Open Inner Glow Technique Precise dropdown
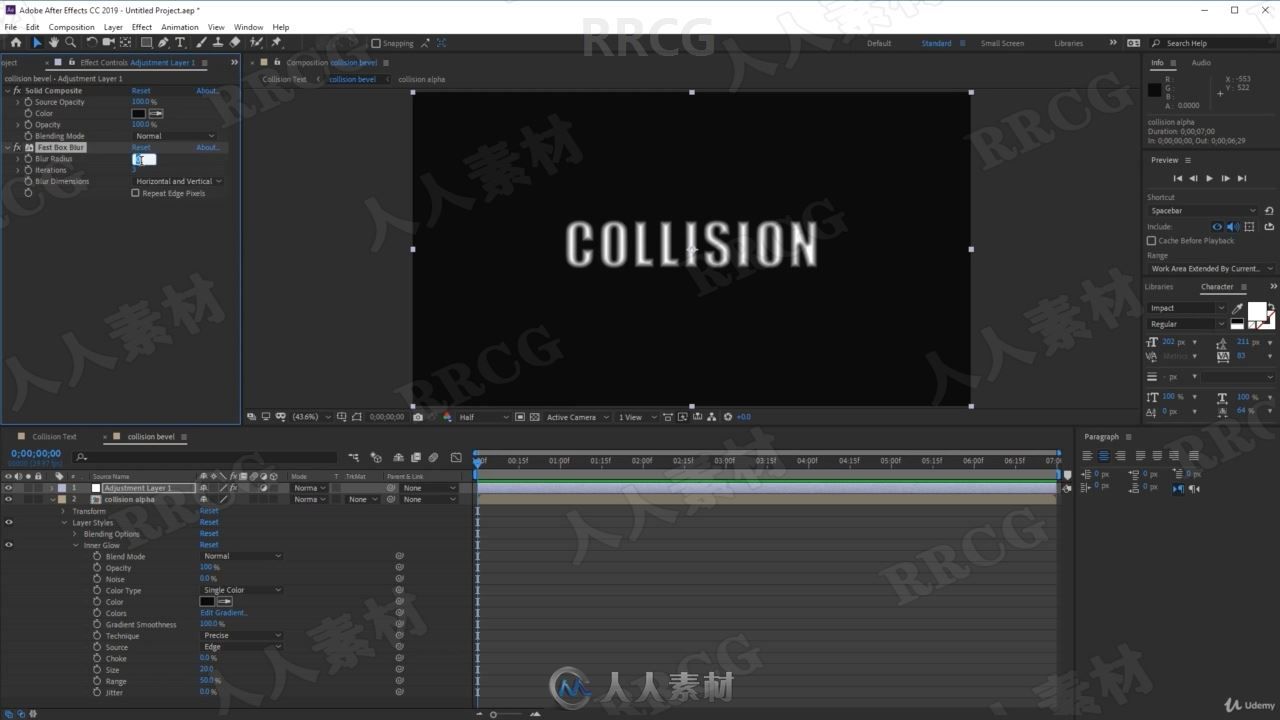The height and width of the screenshot is (720, 1280). pyautogui.click(x=242, y=636)
